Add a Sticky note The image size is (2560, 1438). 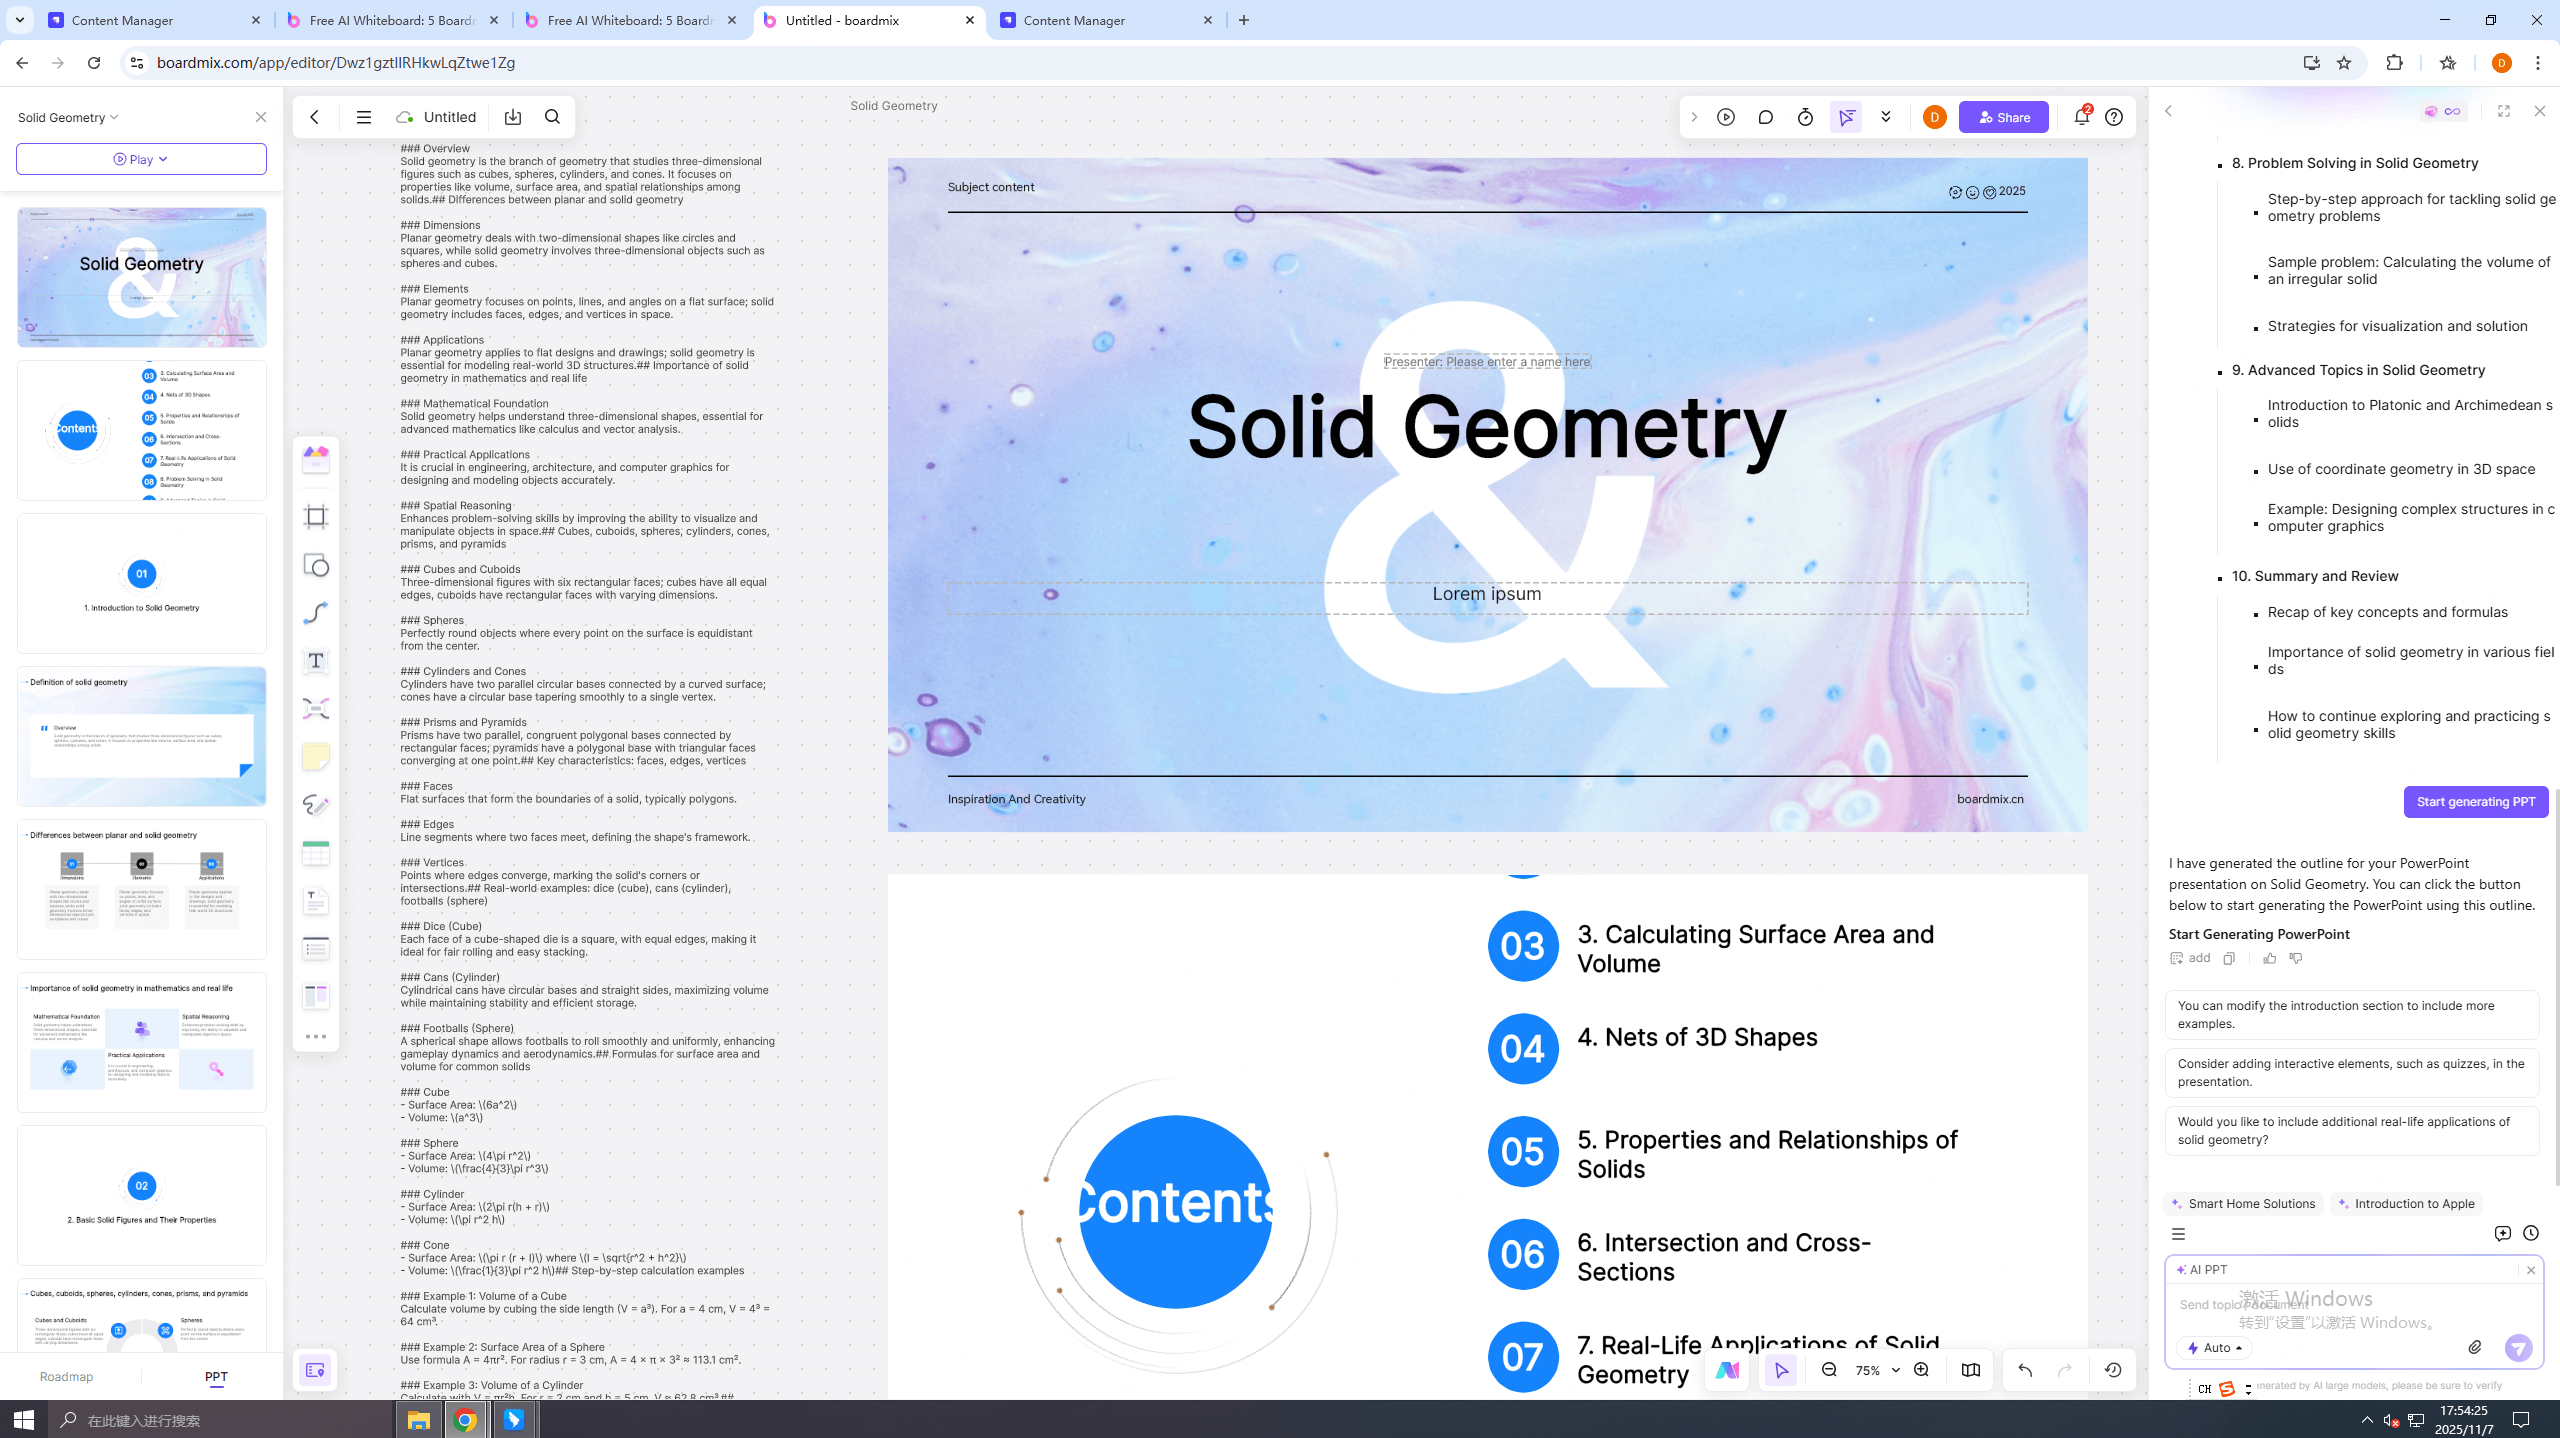pos(316,757)
